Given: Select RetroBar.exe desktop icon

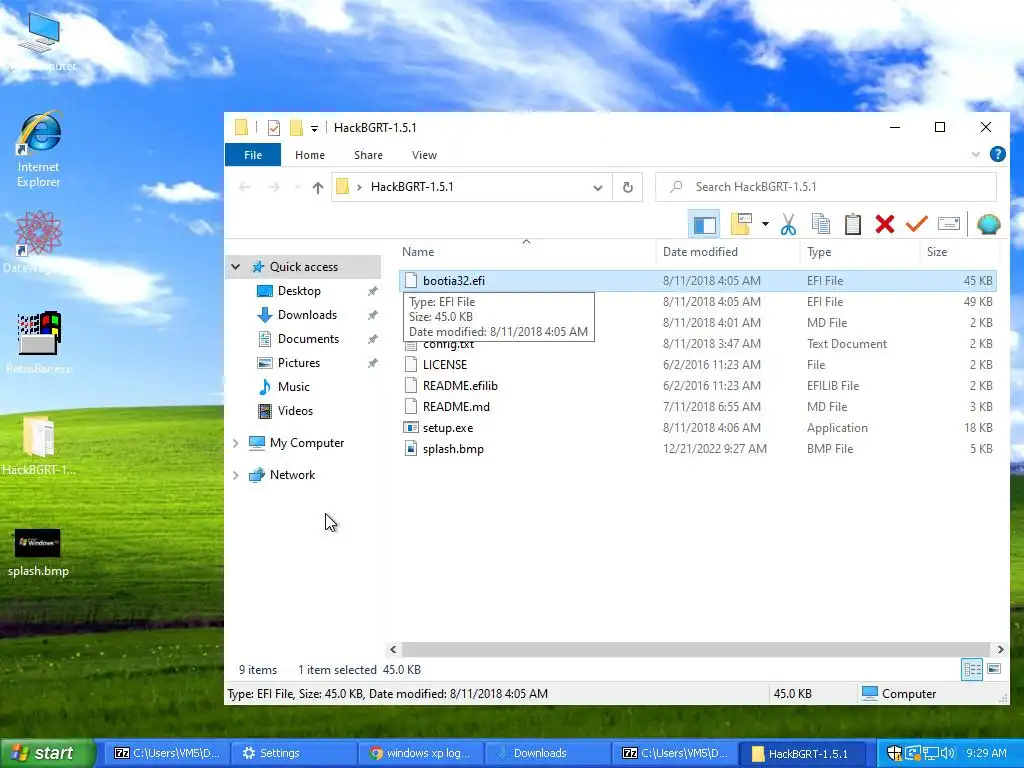Looking at the screenshot, I should coord(39,342).
